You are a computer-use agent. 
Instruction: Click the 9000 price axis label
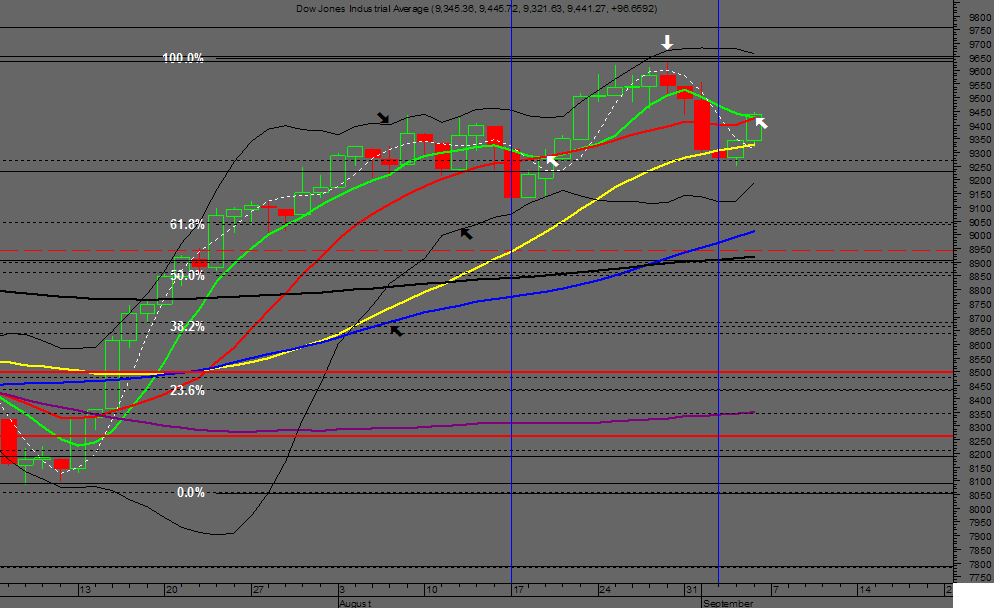pos(981,235)
